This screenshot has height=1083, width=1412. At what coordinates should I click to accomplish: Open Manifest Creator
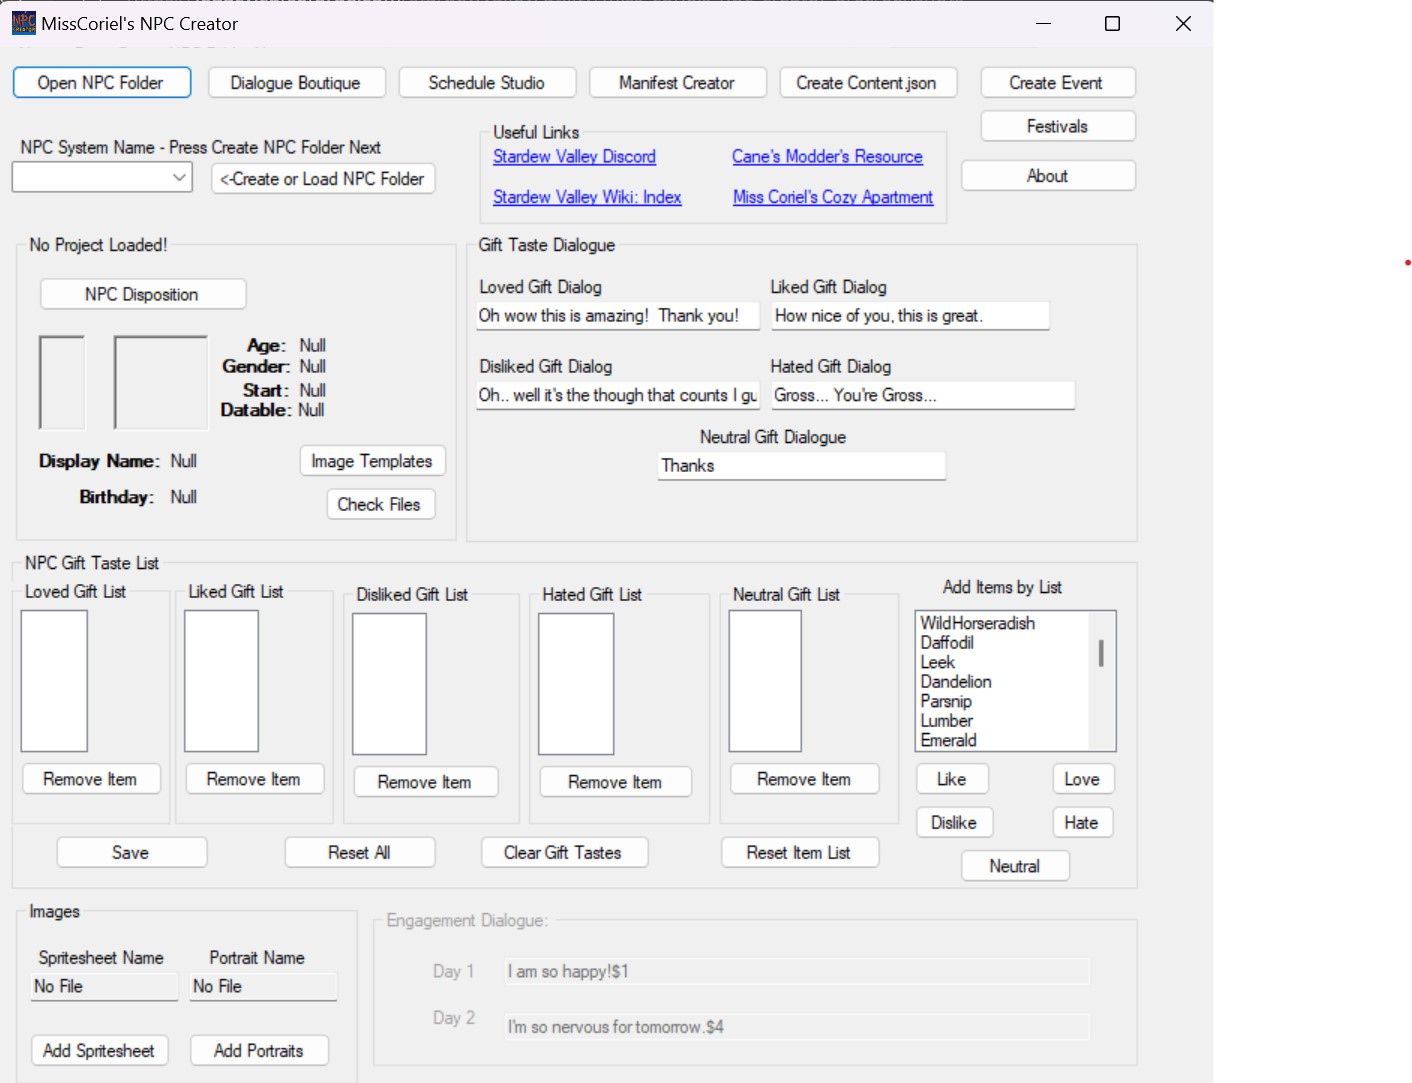click(678, 83)
